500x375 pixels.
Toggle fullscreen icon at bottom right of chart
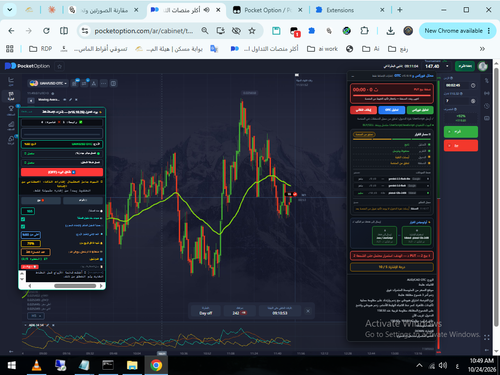point(487,338)
